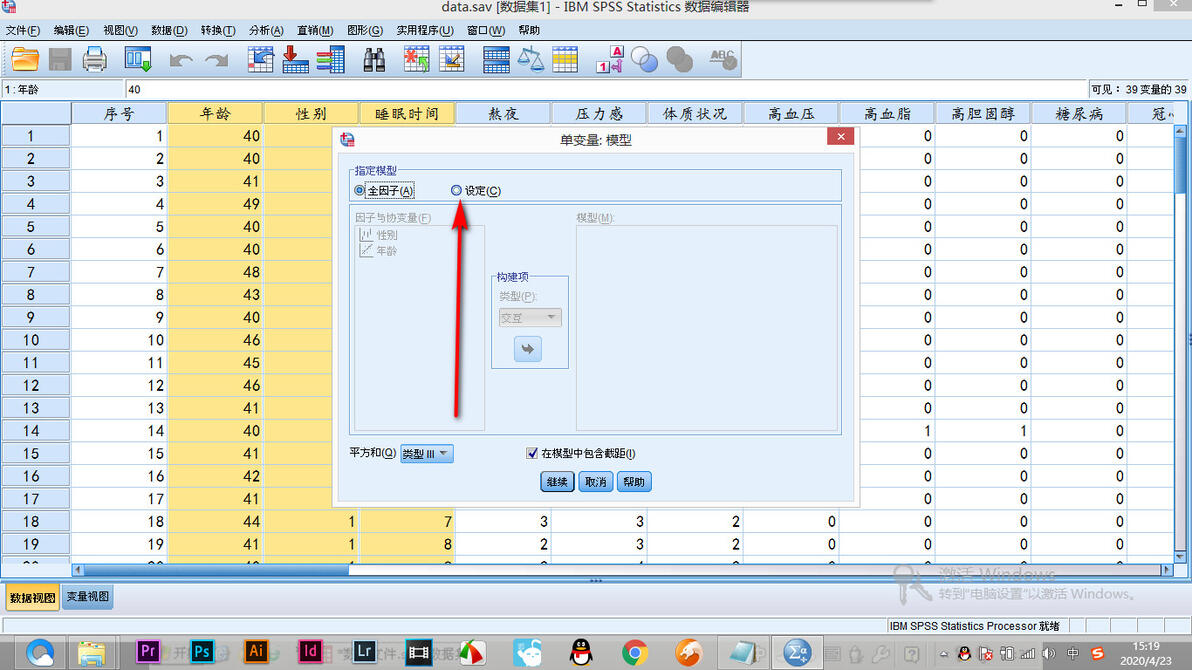This screenshot has height=670, width=1192.
Task: Click the Redo arrow icon
Action: coord(217,60)
